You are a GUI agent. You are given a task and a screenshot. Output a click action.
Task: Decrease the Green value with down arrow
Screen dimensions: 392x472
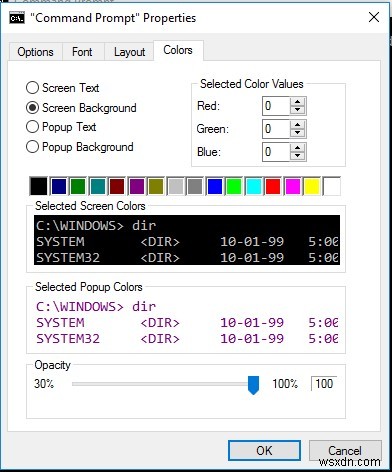(x=298, y=133)
